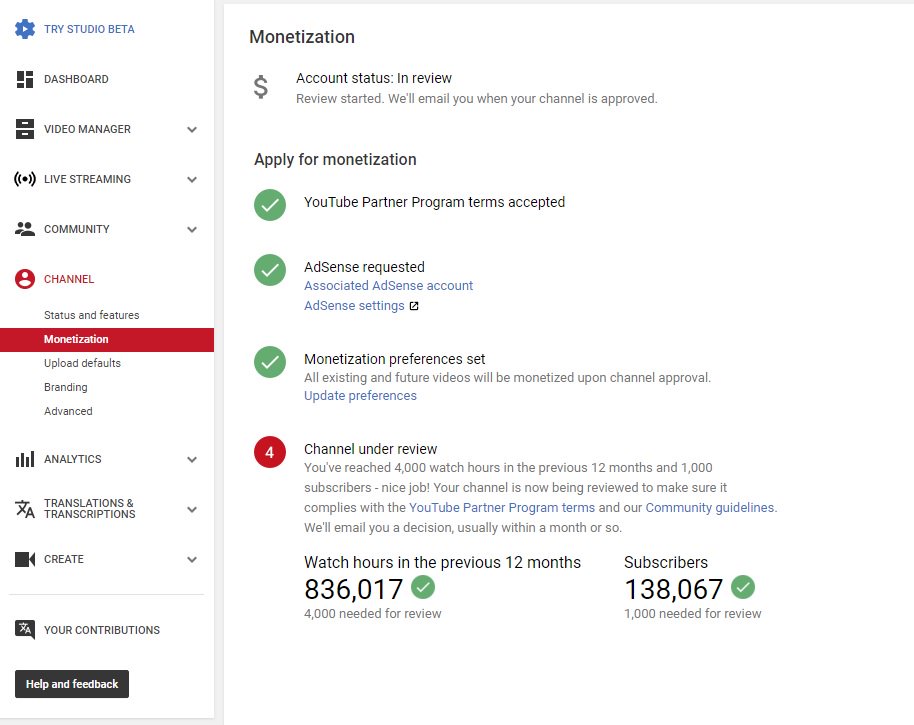The height and width of the screenshot is (725, 914).
Task: Select the CHANNEL section label
Action: tap(69, 279)
